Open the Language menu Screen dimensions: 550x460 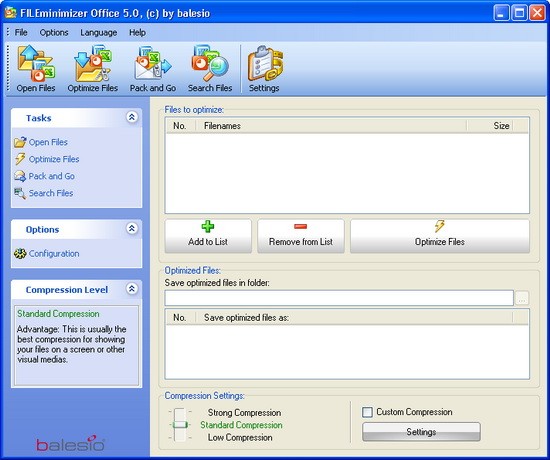(x=99, y=32)
